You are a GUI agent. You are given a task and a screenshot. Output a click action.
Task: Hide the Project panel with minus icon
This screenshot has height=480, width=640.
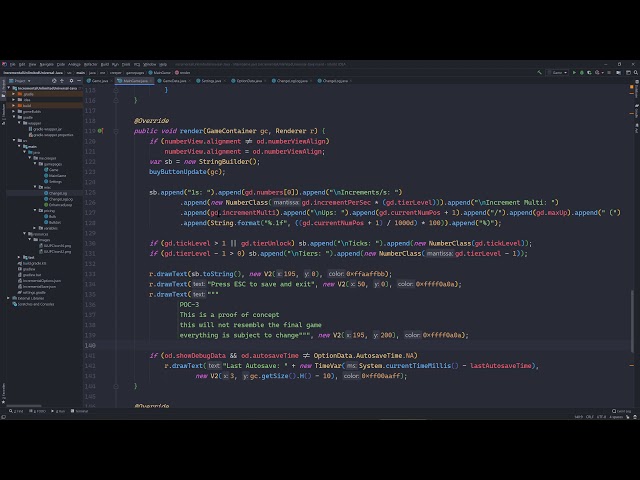[x=79, y=81]
